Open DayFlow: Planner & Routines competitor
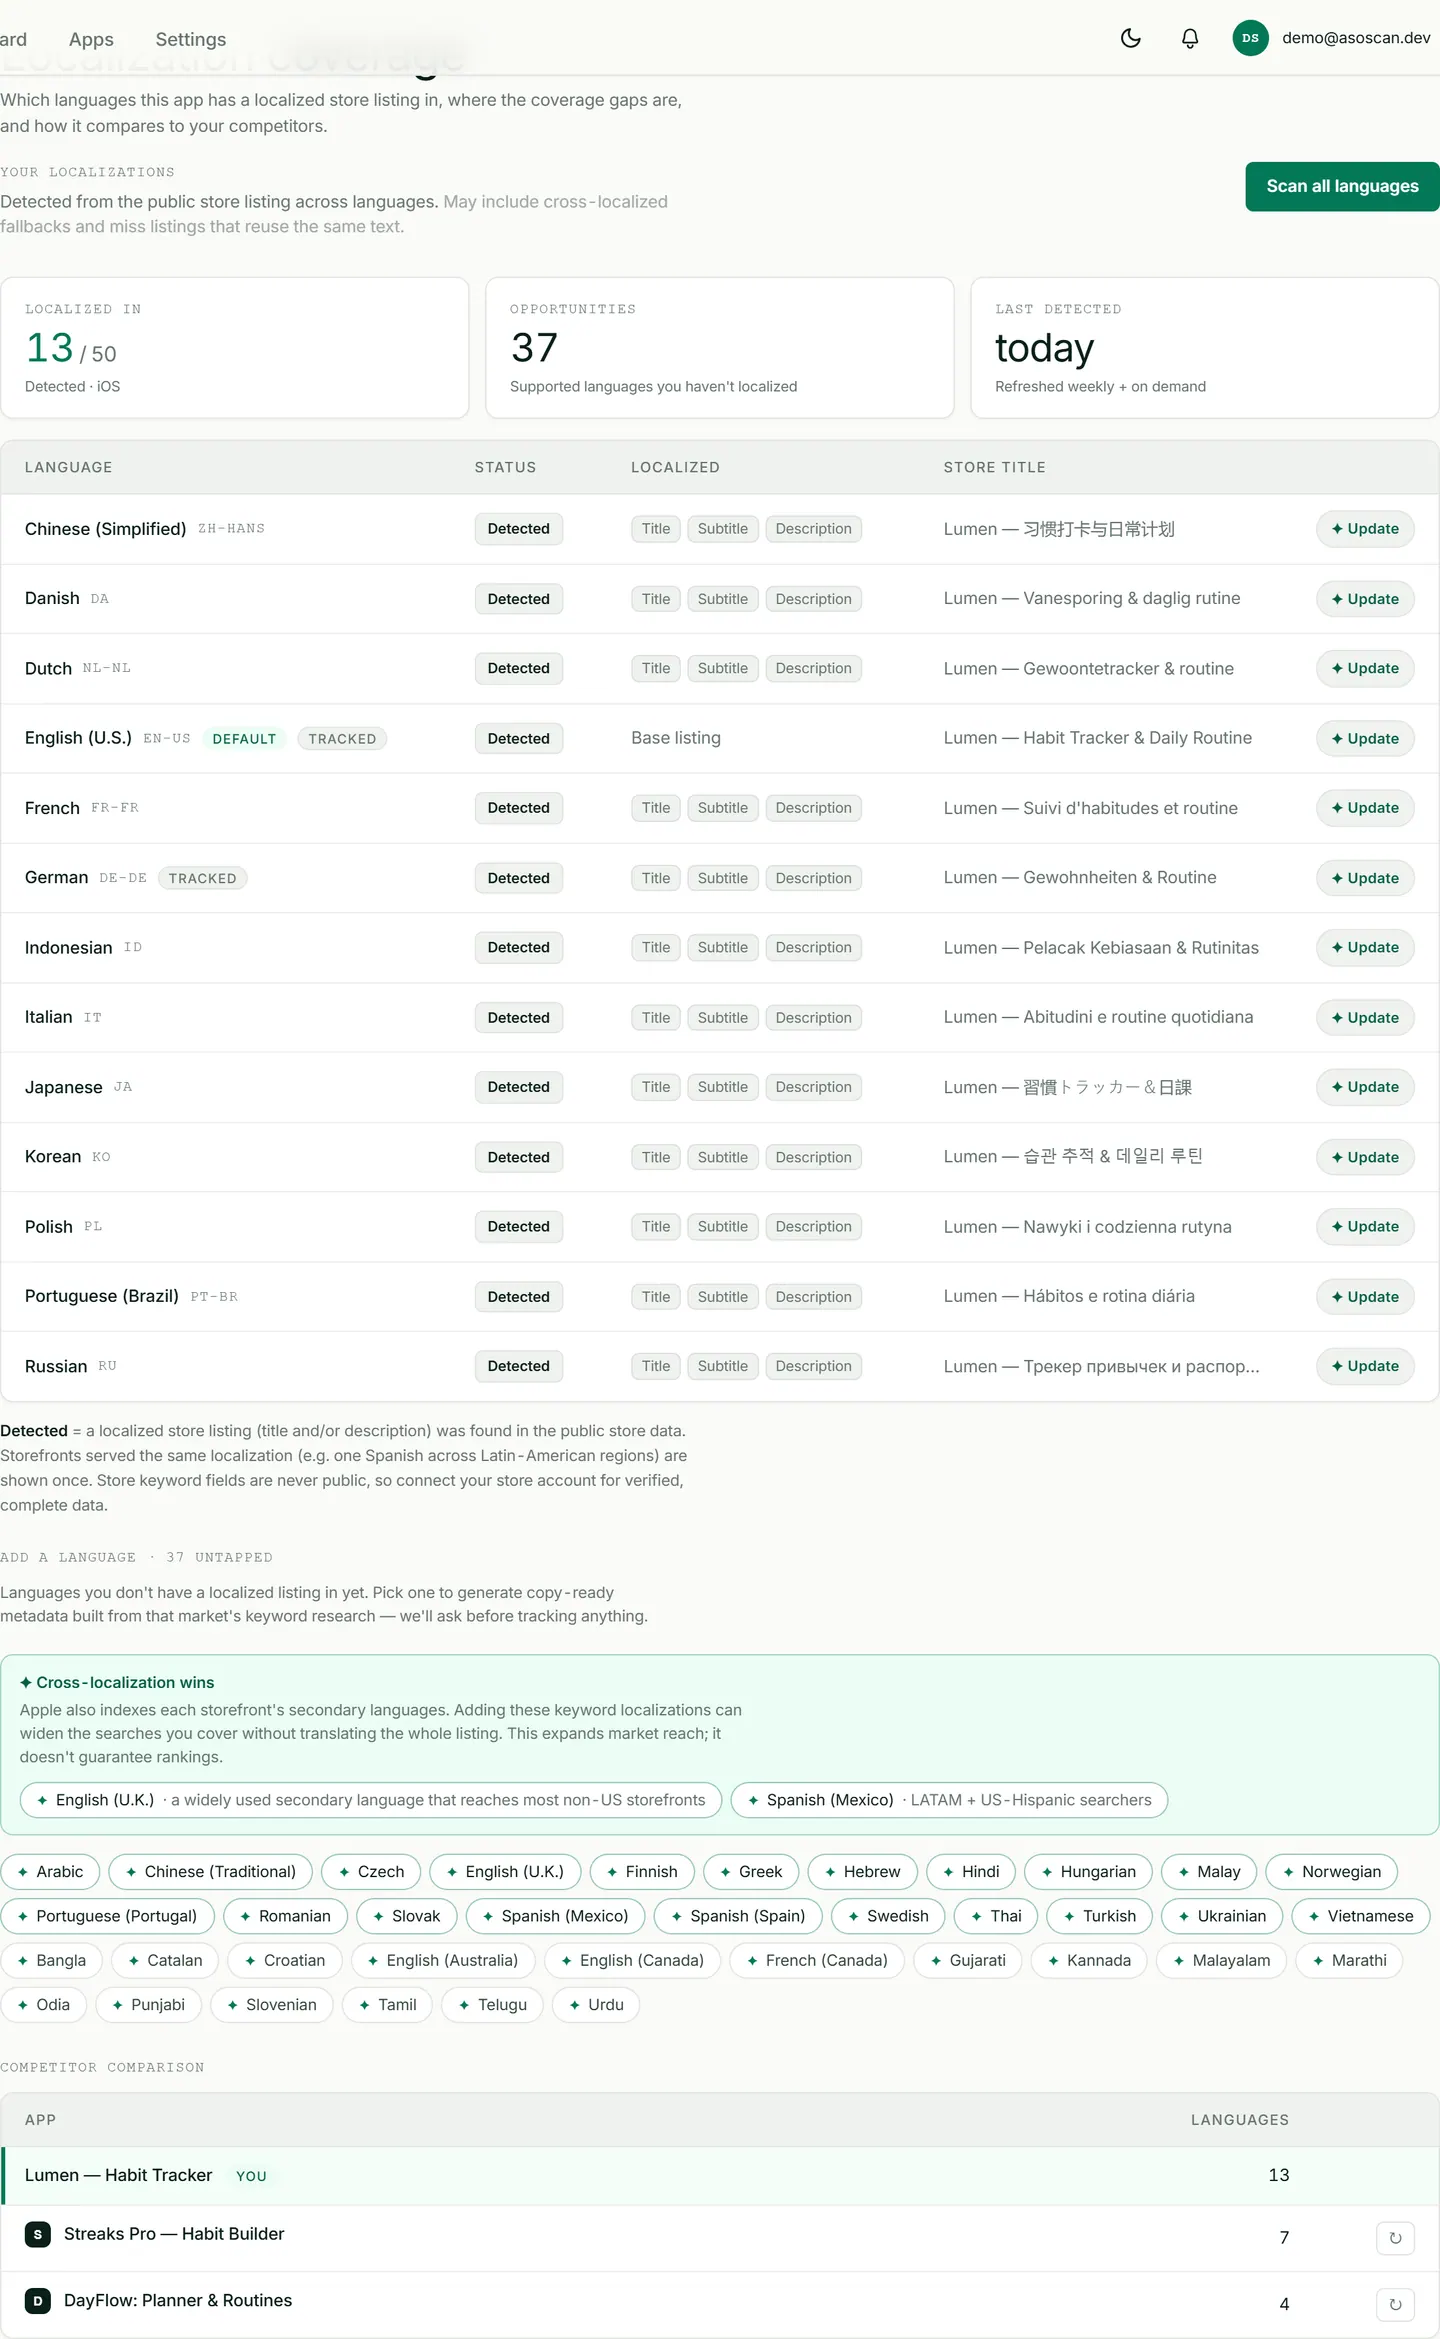 [178, 2301]
